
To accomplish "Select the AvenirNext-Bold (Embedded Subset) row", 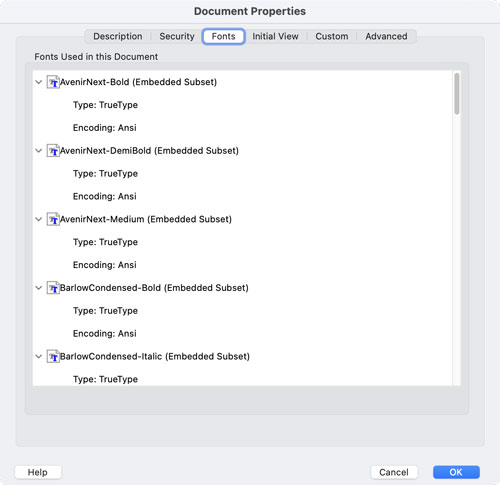I will [x=243, y=82].
